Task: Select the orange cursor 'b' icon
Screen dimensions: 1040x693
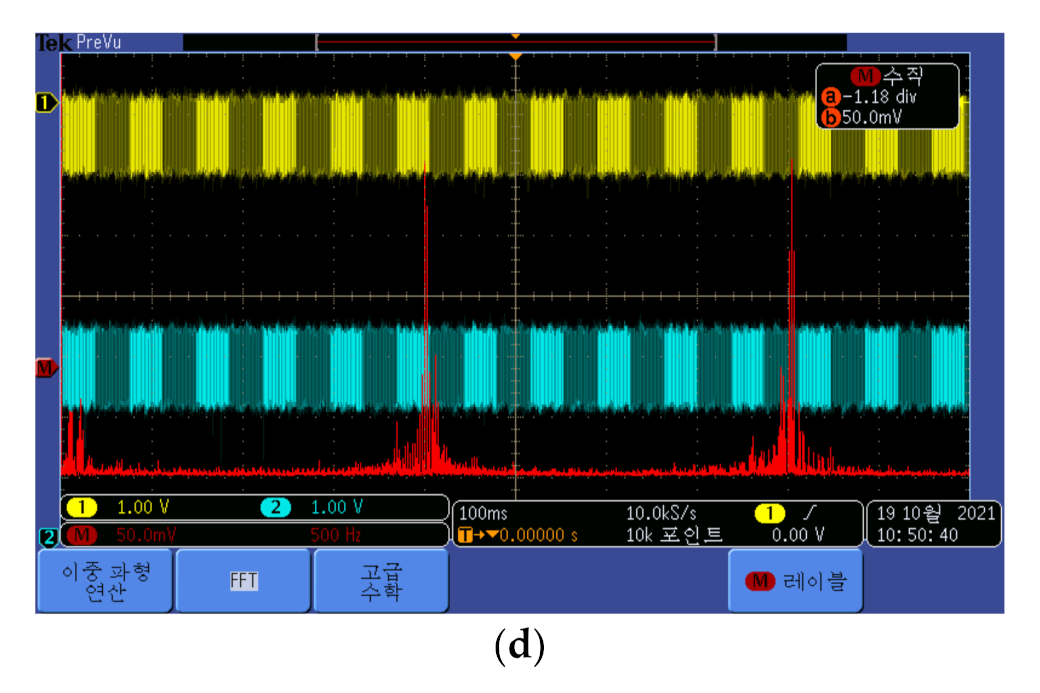Action: point(829,117)
